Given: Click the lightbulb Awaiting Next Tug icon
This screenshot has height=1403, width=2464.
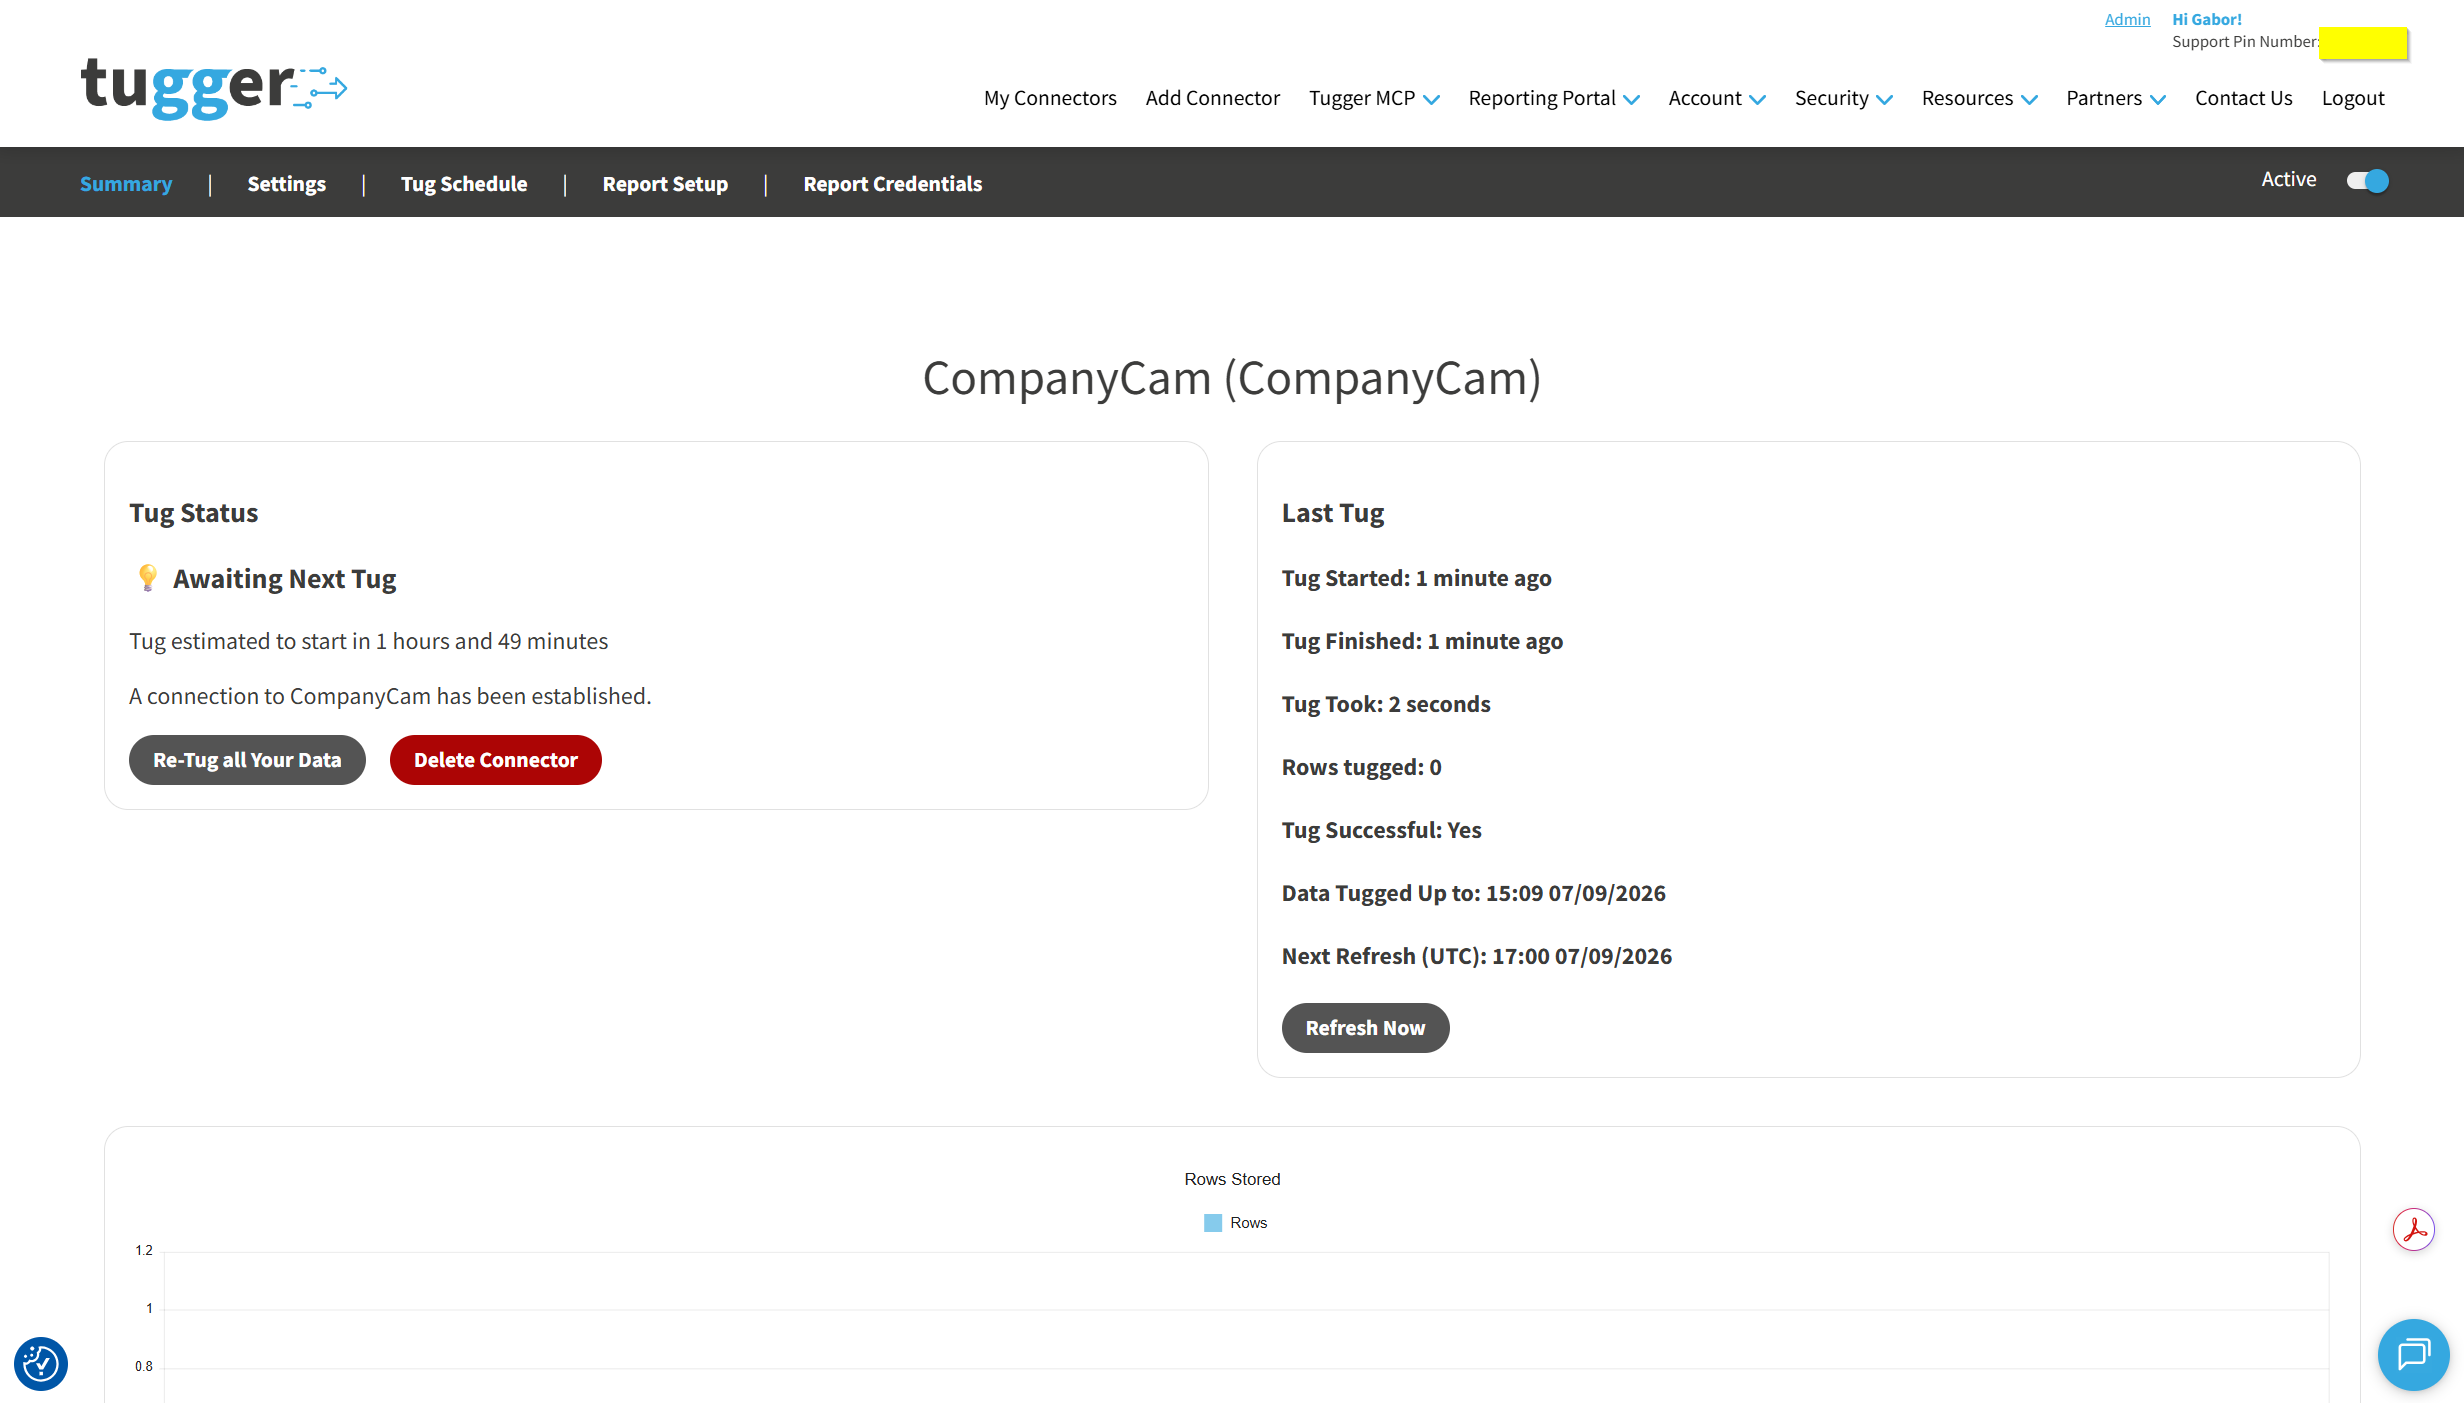Looking at the screenshot, I should click(147, 578).
